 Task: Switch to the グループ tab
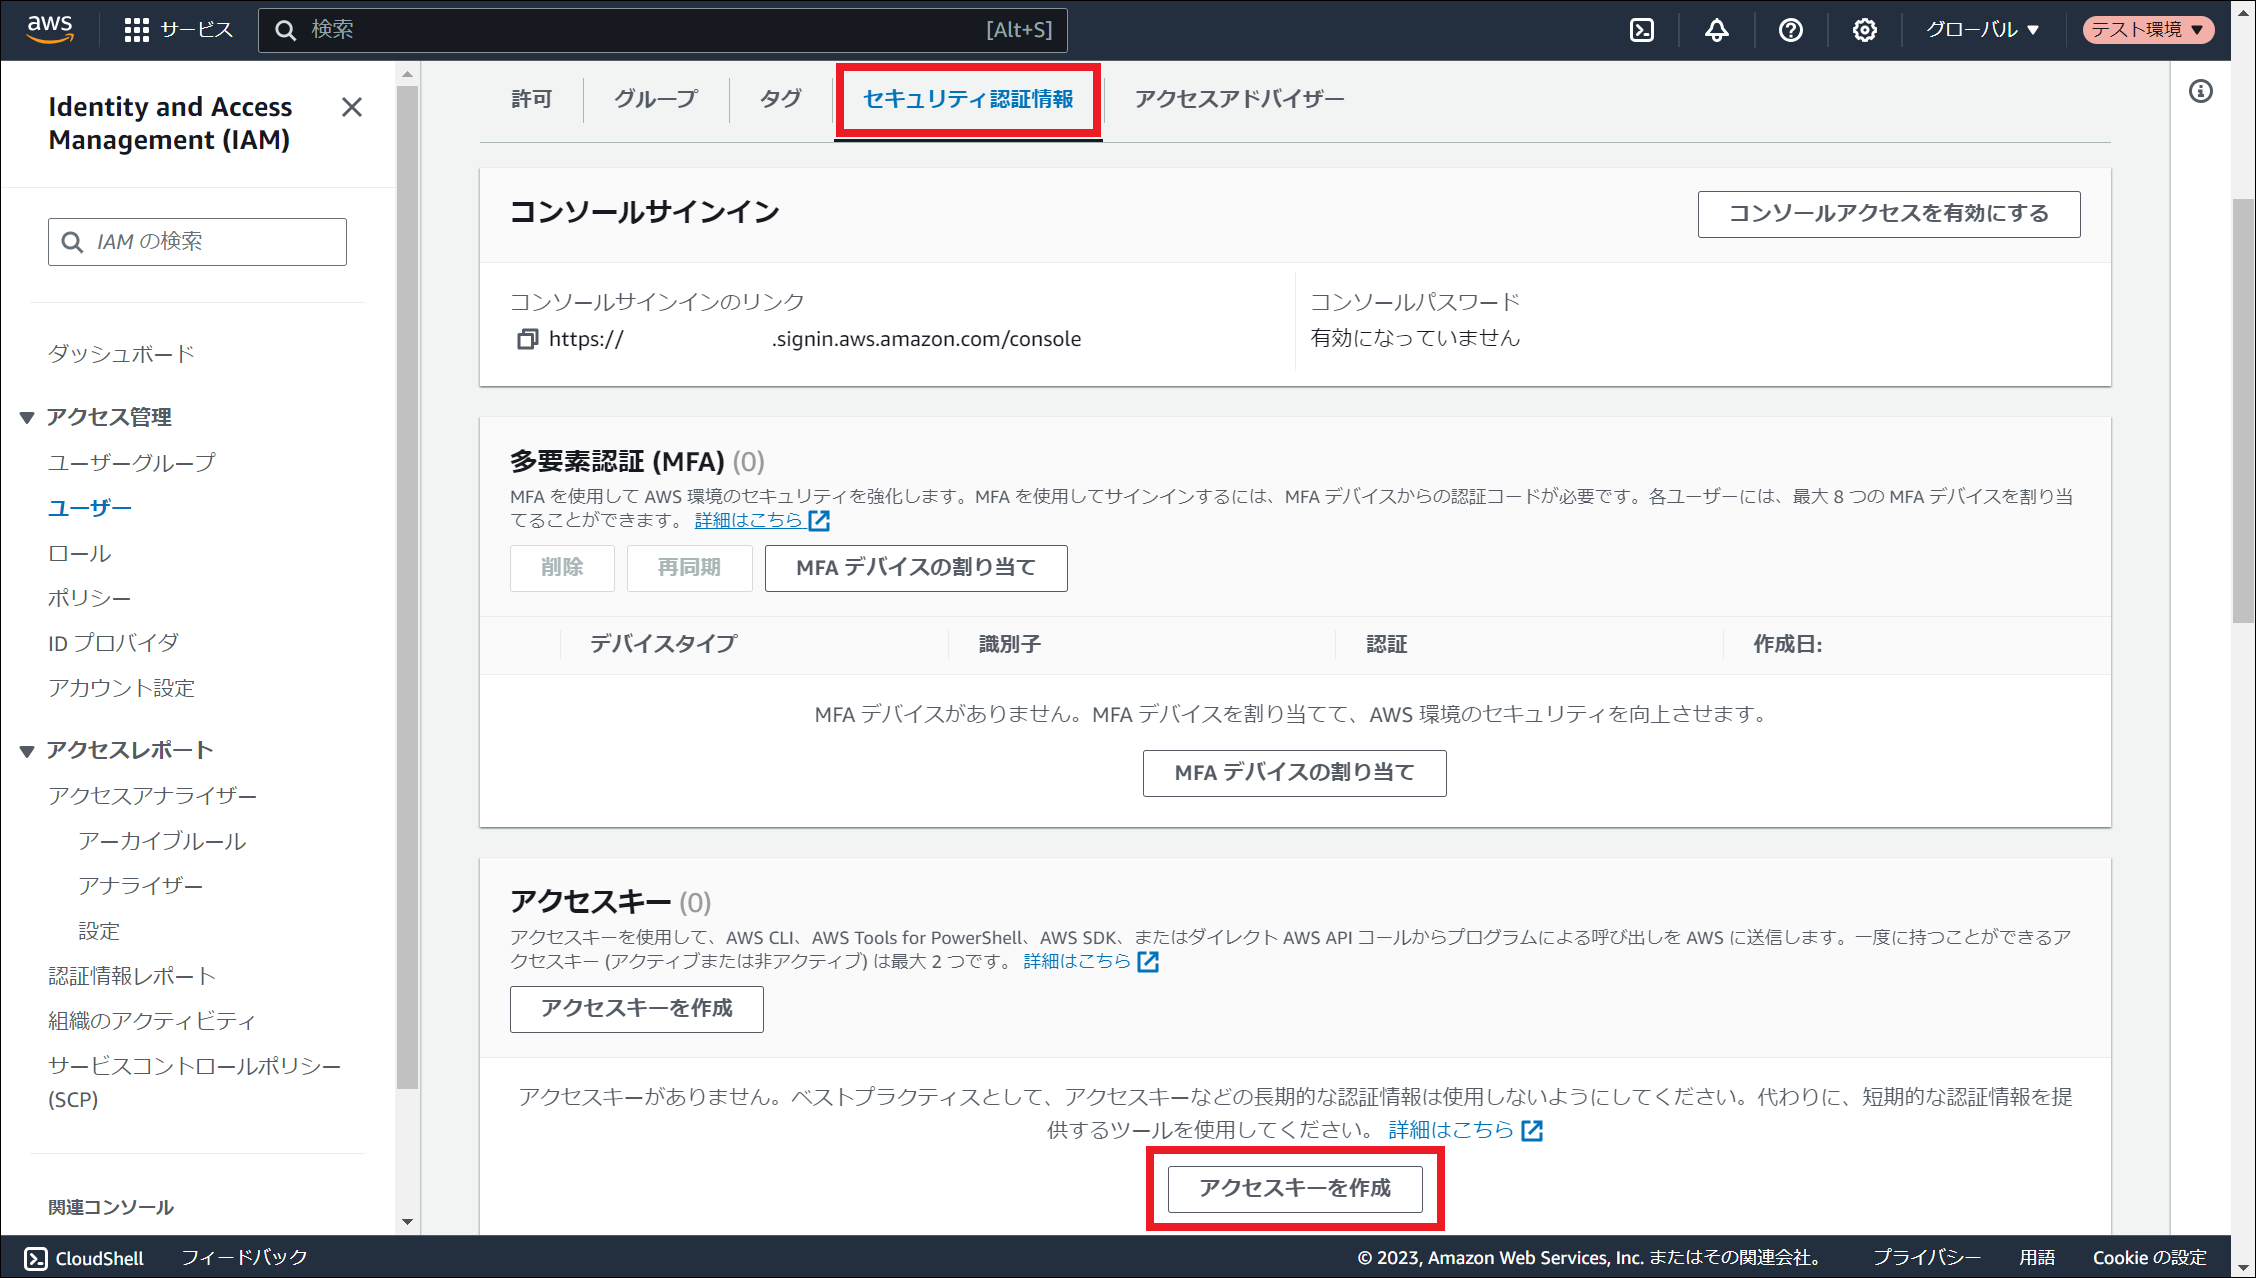[656, 99]
